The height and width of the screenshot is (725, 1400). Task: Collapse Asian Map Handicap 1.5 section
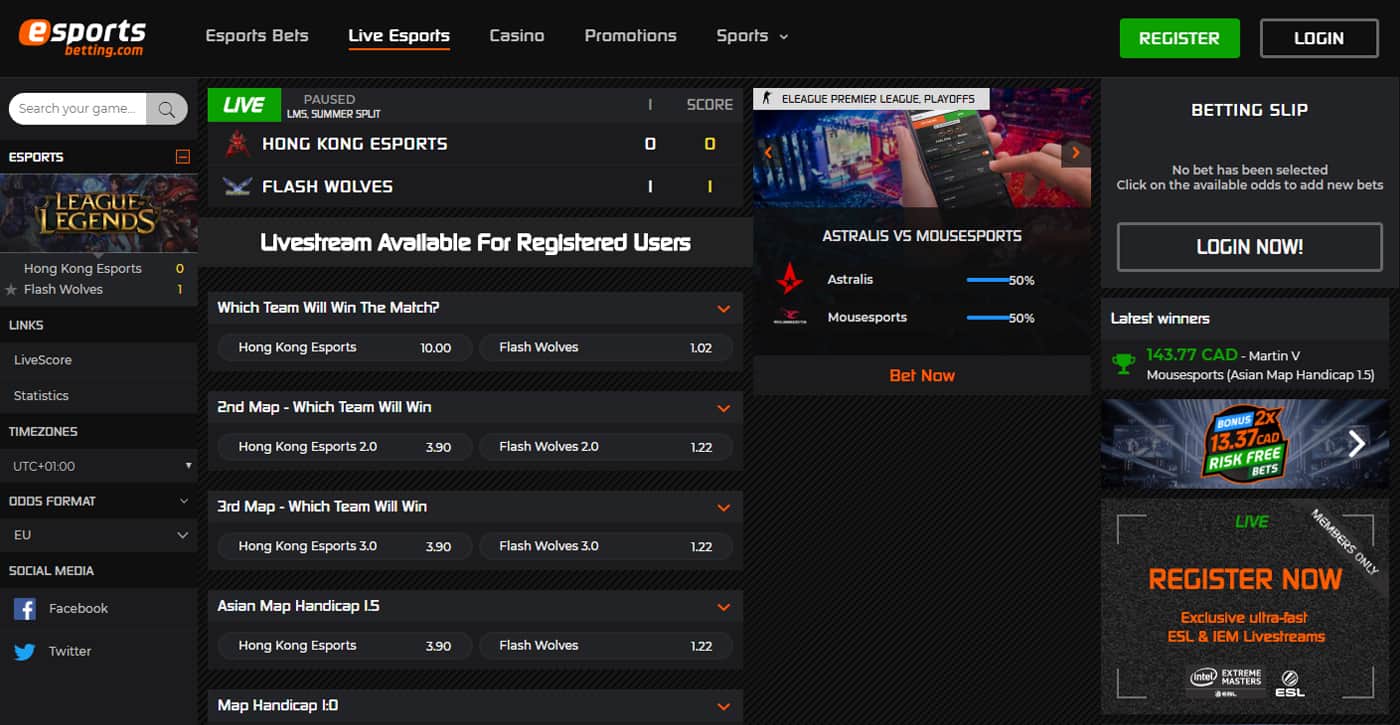724,607
